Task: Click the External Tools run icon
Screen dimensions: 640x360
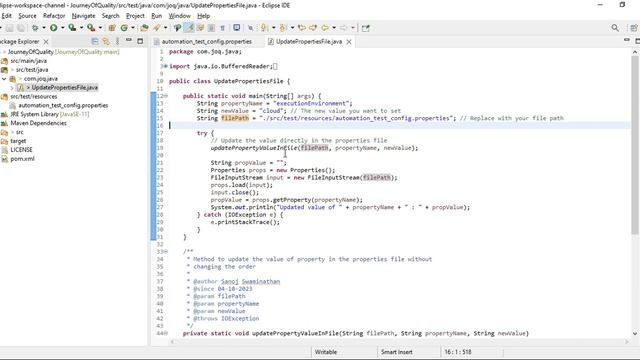Action: pos(91,28)
